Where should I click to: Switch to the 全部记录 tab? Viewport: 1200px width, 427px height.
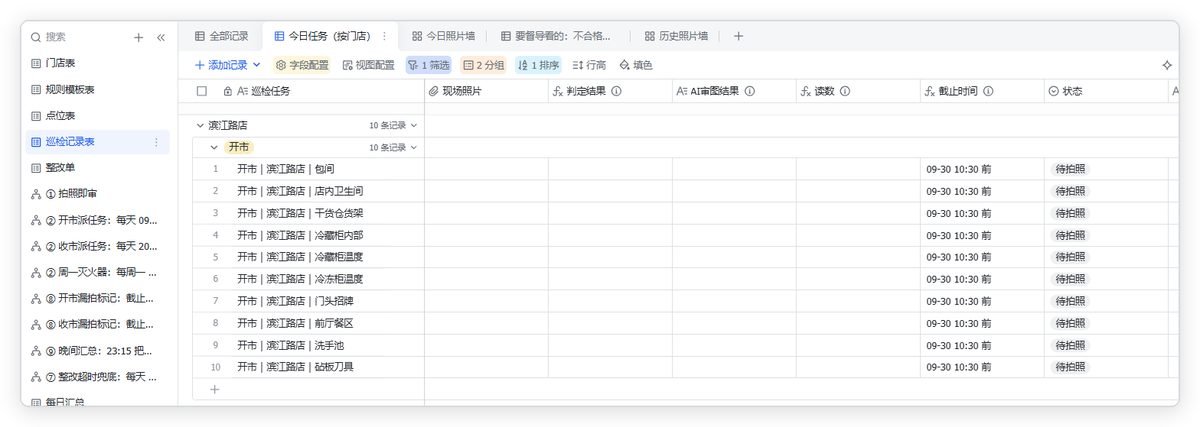click(x=221, y=36)
